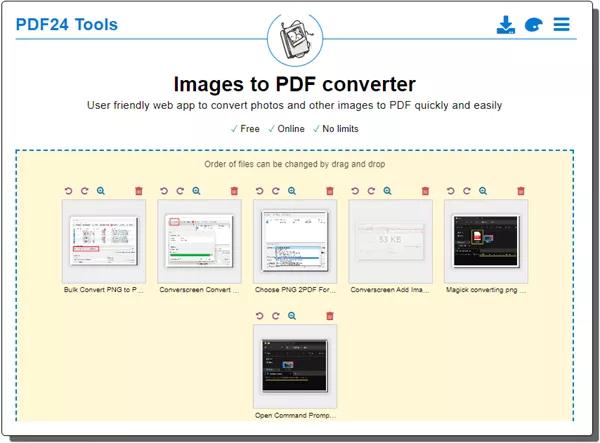Click the 'Converscreen Add Ima...' filename
This screenshot has width=600, height=443.
pos(390,290)
